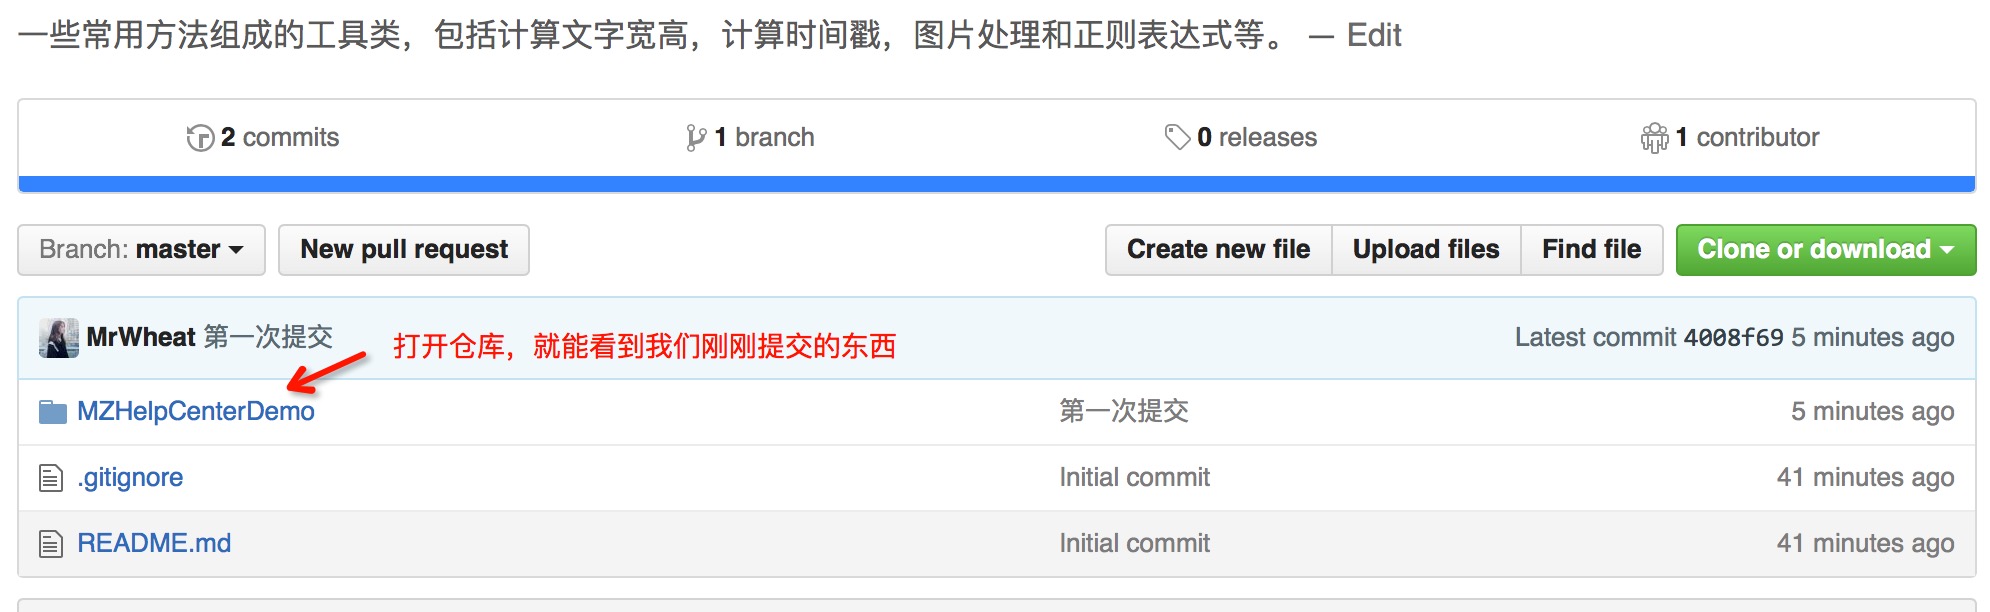Click the Create new file button
The image size is (1990, 612).
coord(1218,250)
